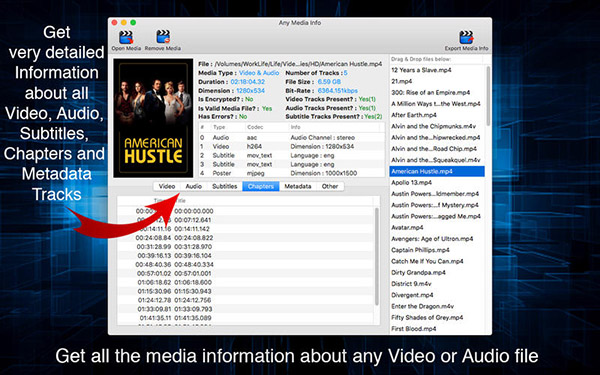Select the chapter at 01:24:12.756
Image resolution: width=600 pixels, height=375 pixels.
[x=245, y=300]
